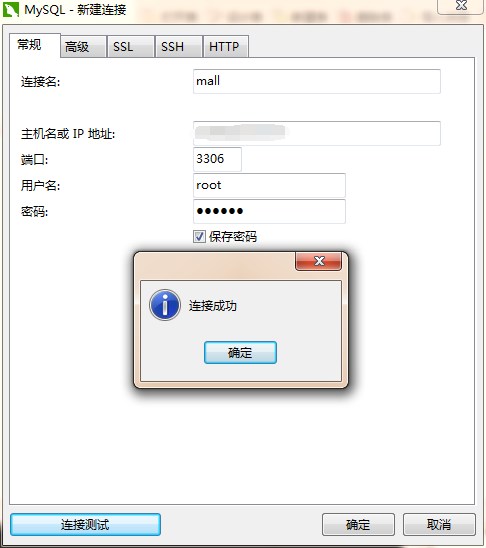Click the Navicat MySQL logo icon

tap(10, 9)
